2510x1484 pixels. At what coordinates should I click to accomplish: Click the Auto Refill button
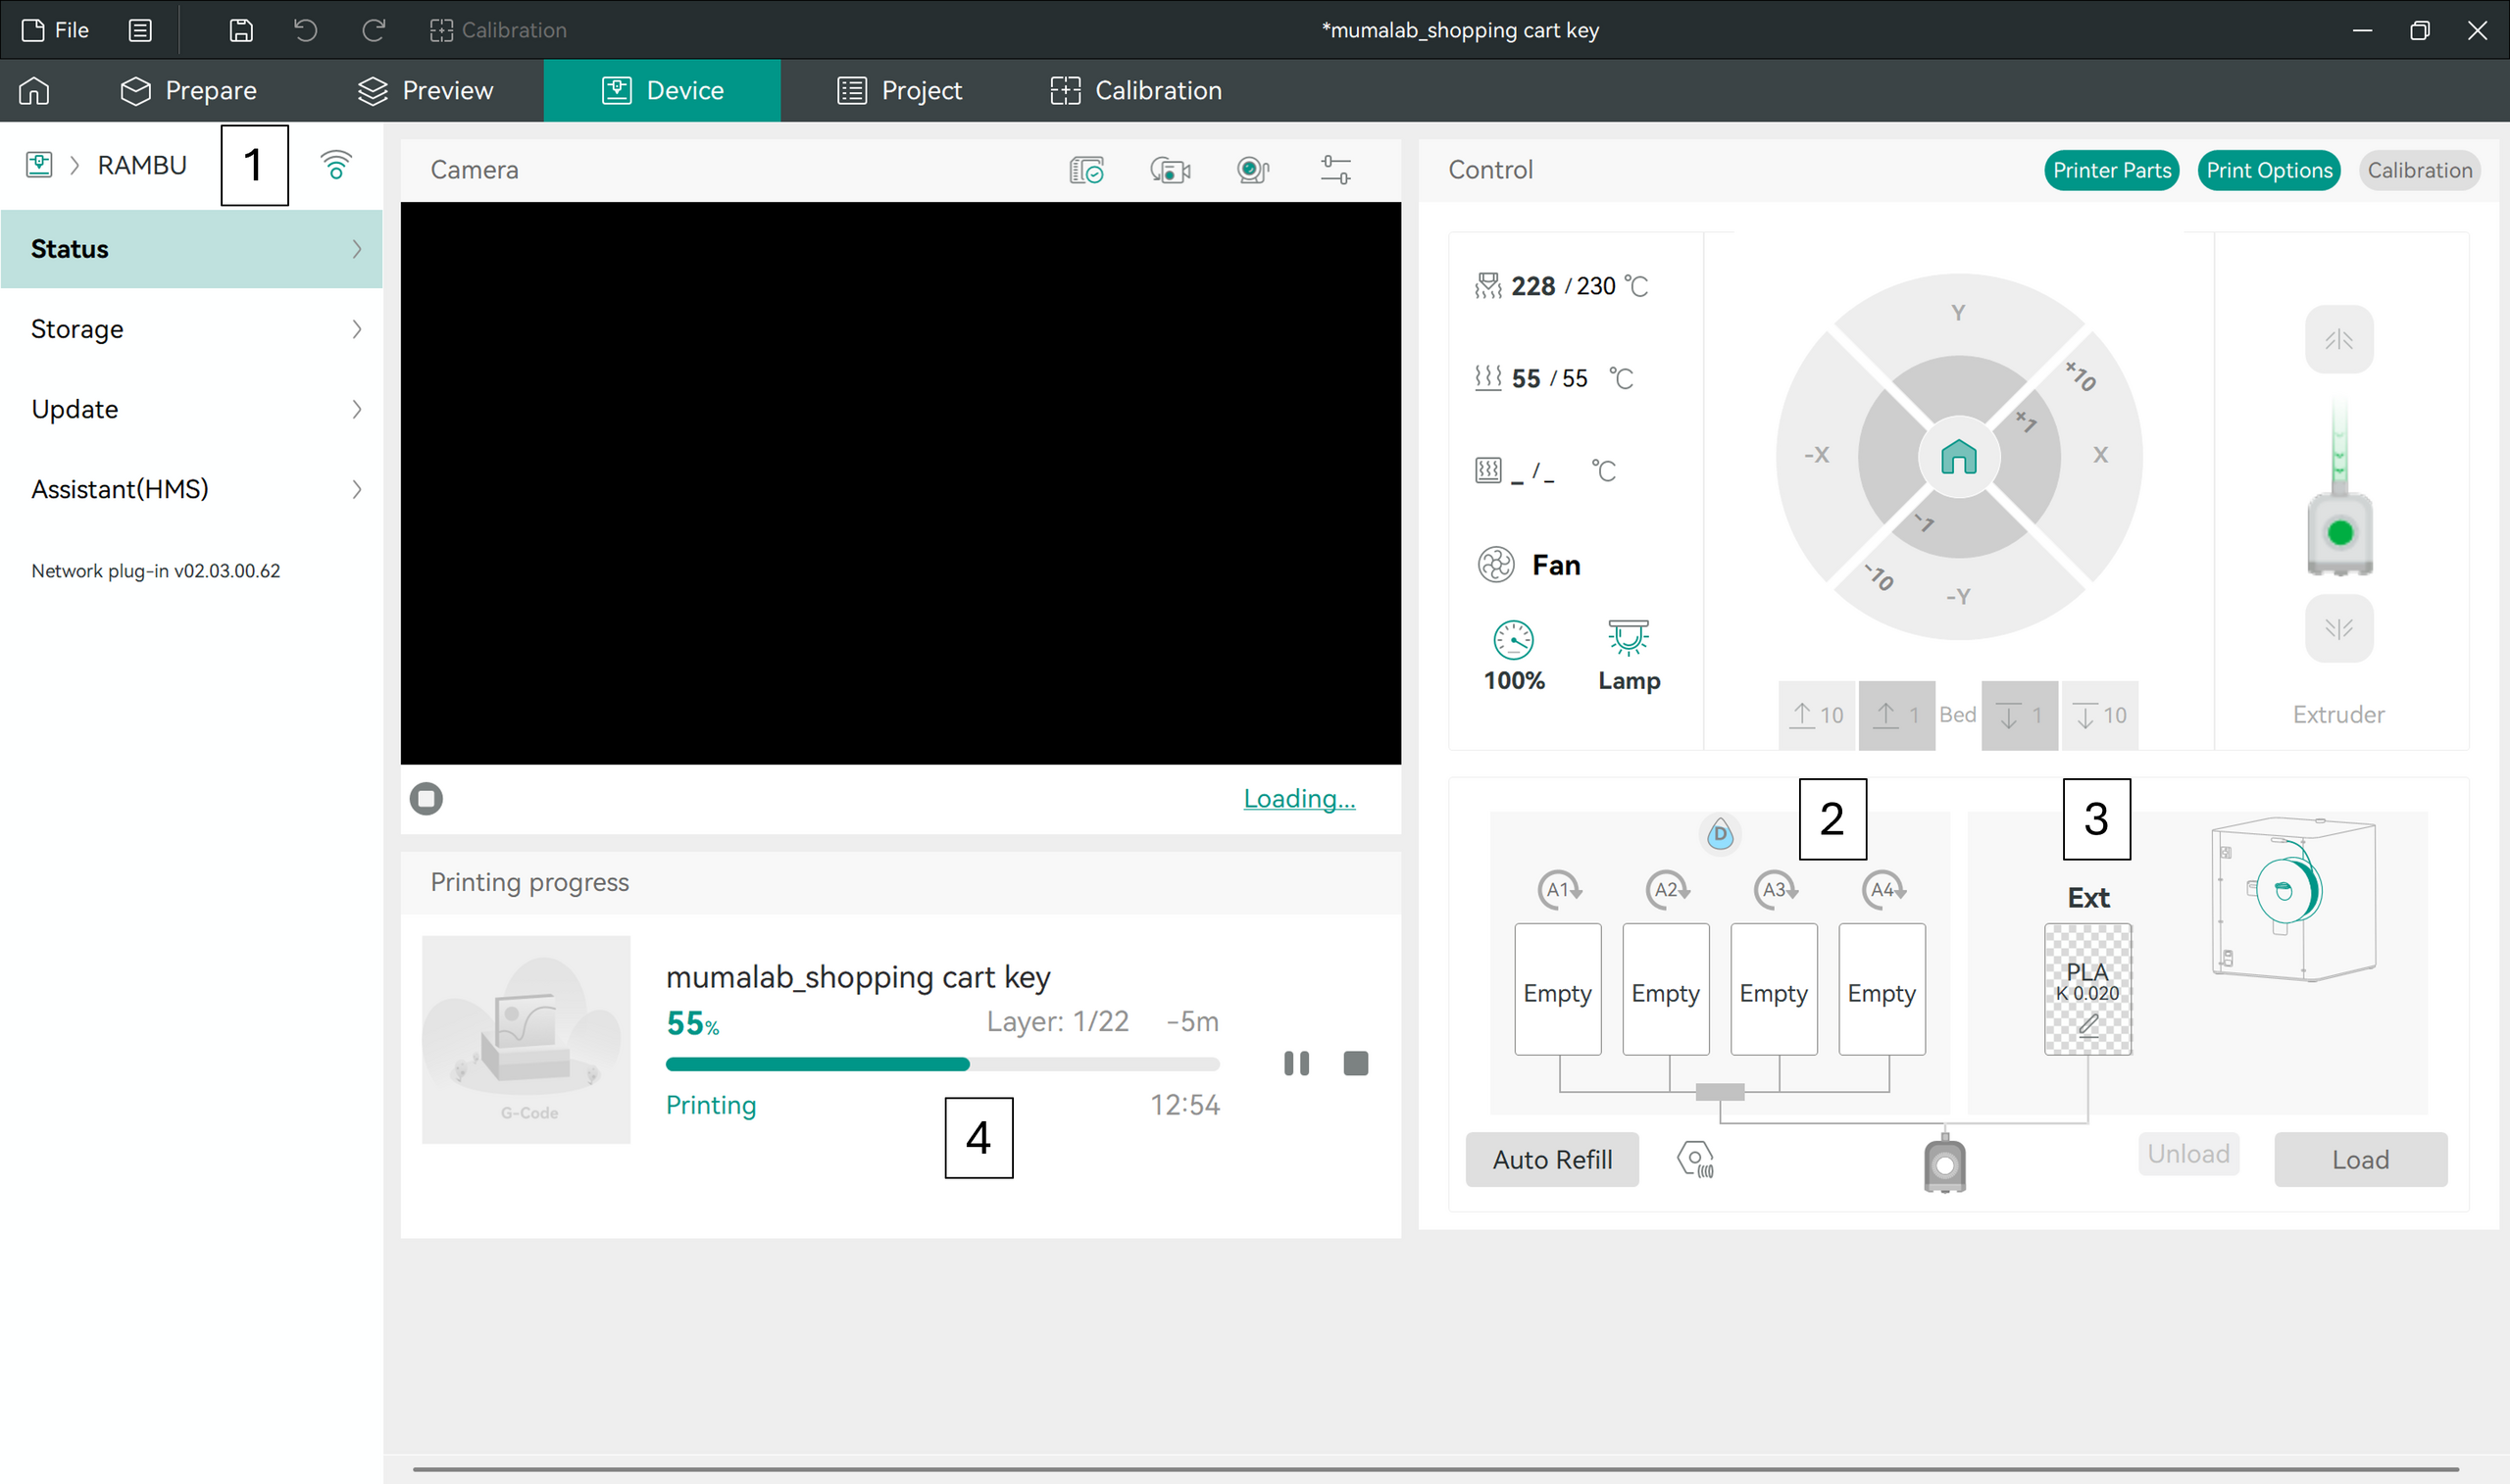[1552, 1159]
